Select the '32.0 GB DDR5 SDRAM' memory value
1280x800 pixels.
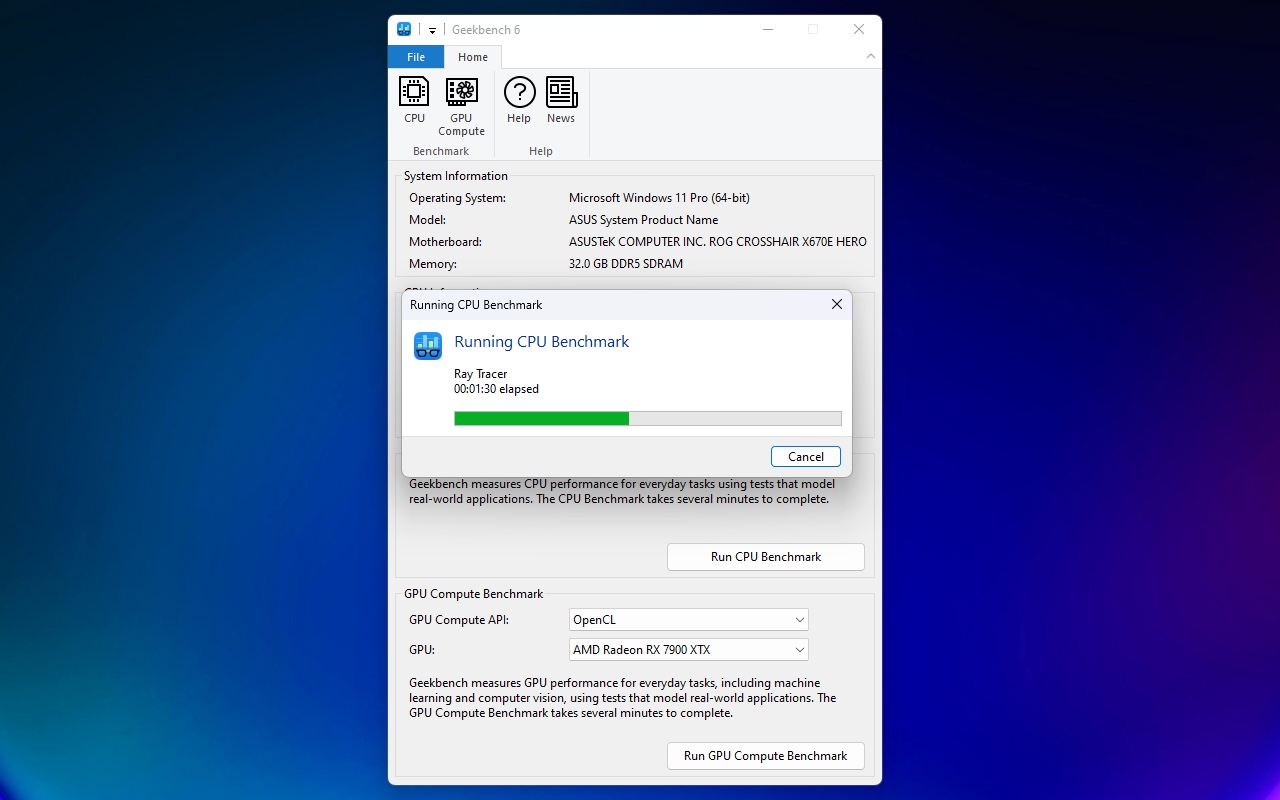click(626, 264)
